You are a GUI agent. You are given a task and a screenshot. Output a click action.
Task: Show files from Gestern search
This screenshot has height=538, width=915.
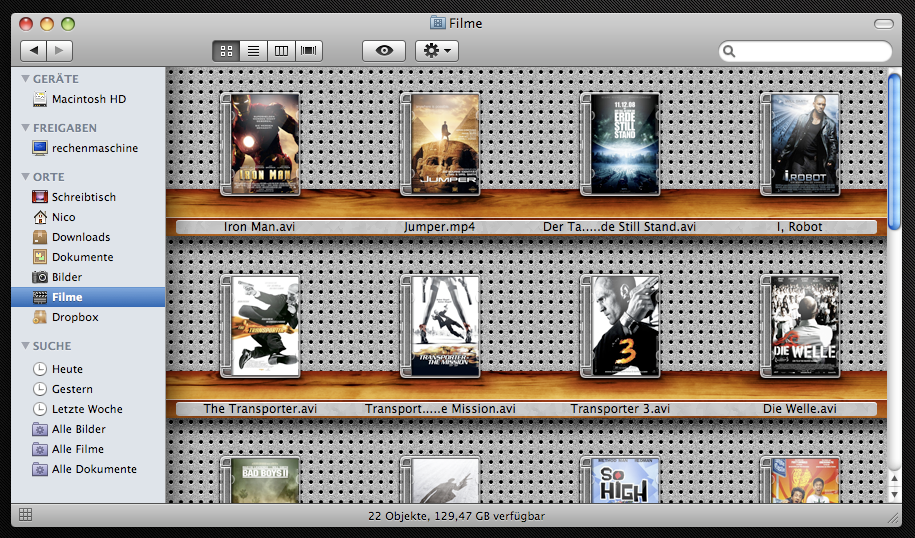click(88, 389)
